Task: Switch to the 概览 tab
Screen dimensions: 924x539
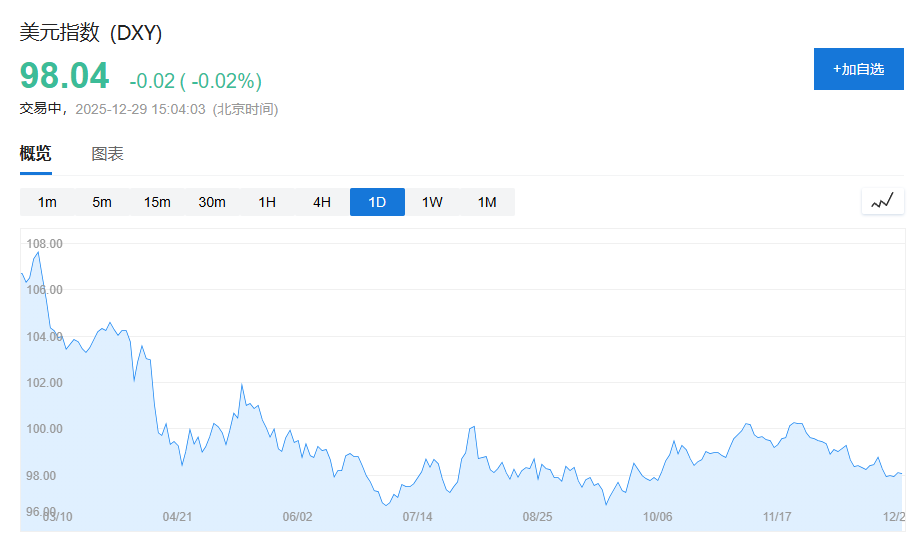Action: pos(36,154)
